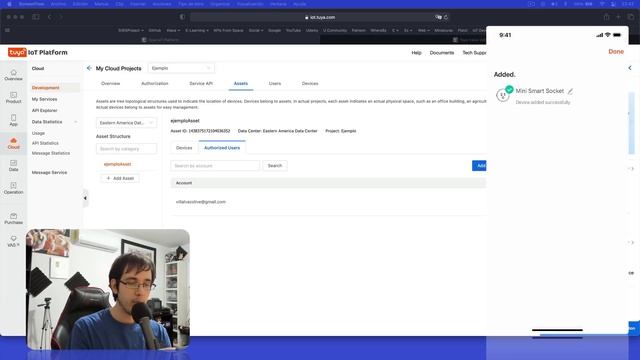Screen dimensions: 640x360
Task: Open Development in the Cloud menu
Action: [x=46, y=88]
